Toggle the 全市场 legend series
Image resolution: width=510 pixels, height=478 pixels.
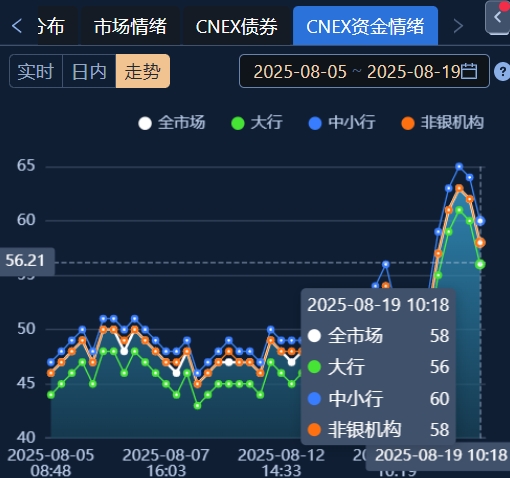tap(172, 123)
